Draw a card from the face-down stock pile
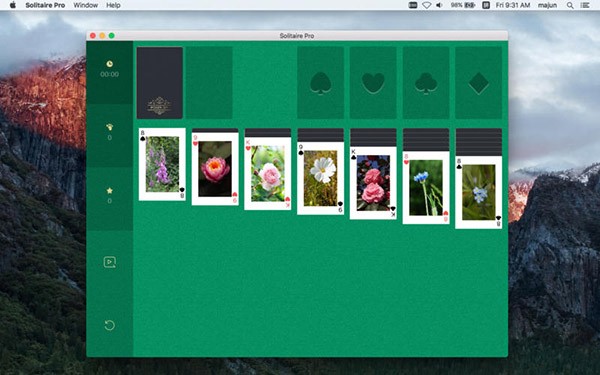The height and width of the screenshot is (375, 600). (160, 83)
